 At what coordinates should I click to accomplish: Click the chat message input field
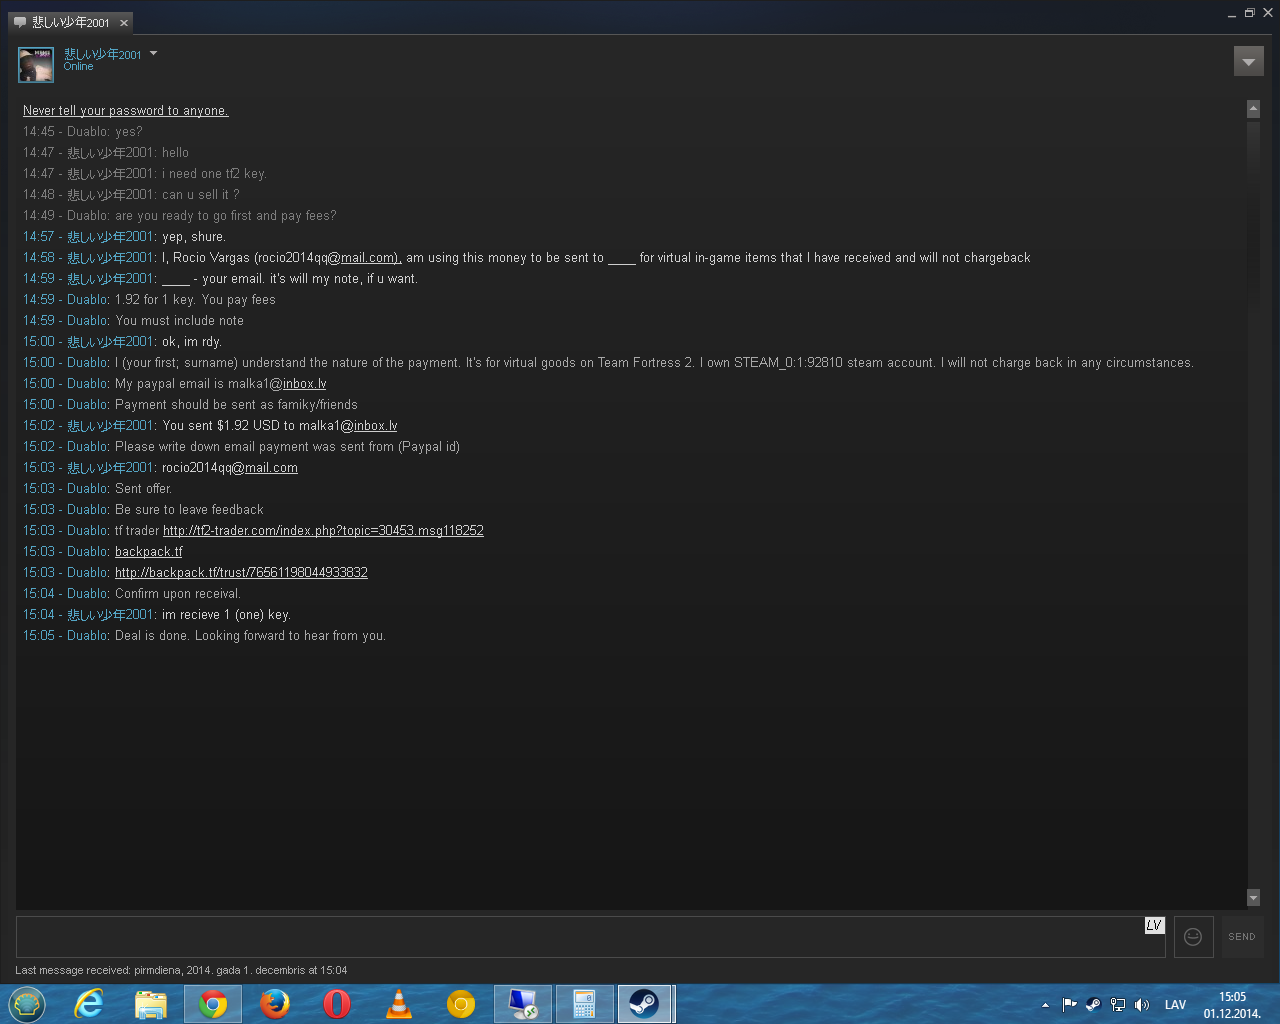580,938
